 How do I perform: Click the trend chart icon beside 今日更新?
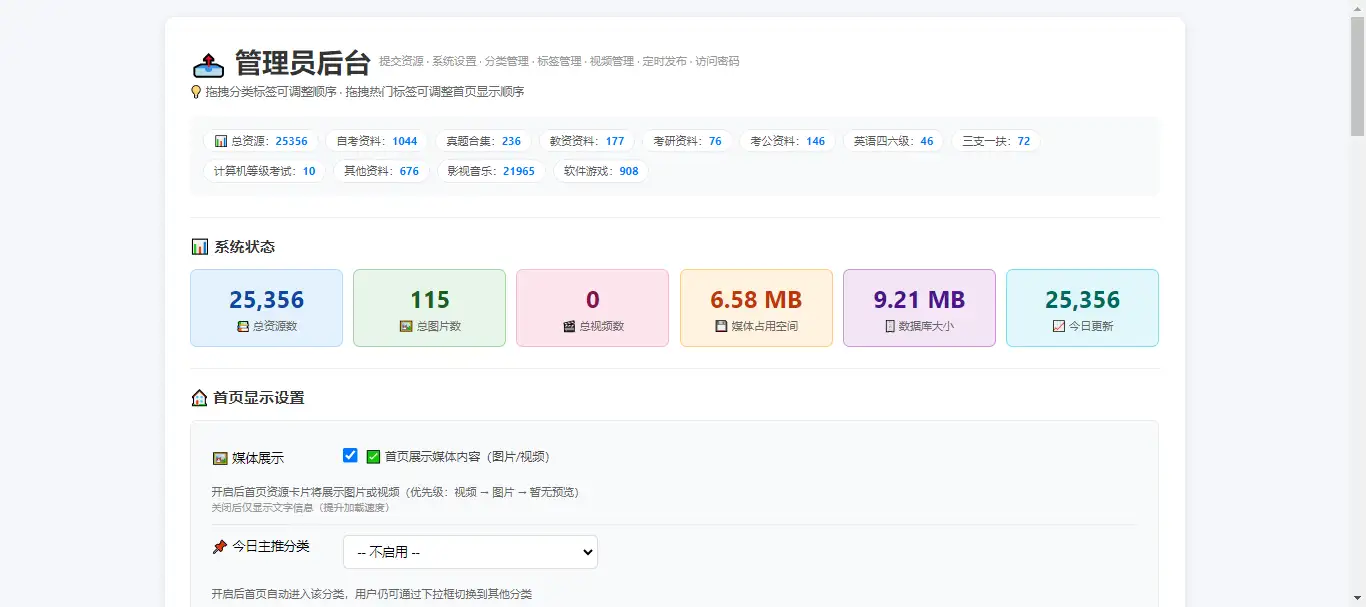click(1059, 326)
